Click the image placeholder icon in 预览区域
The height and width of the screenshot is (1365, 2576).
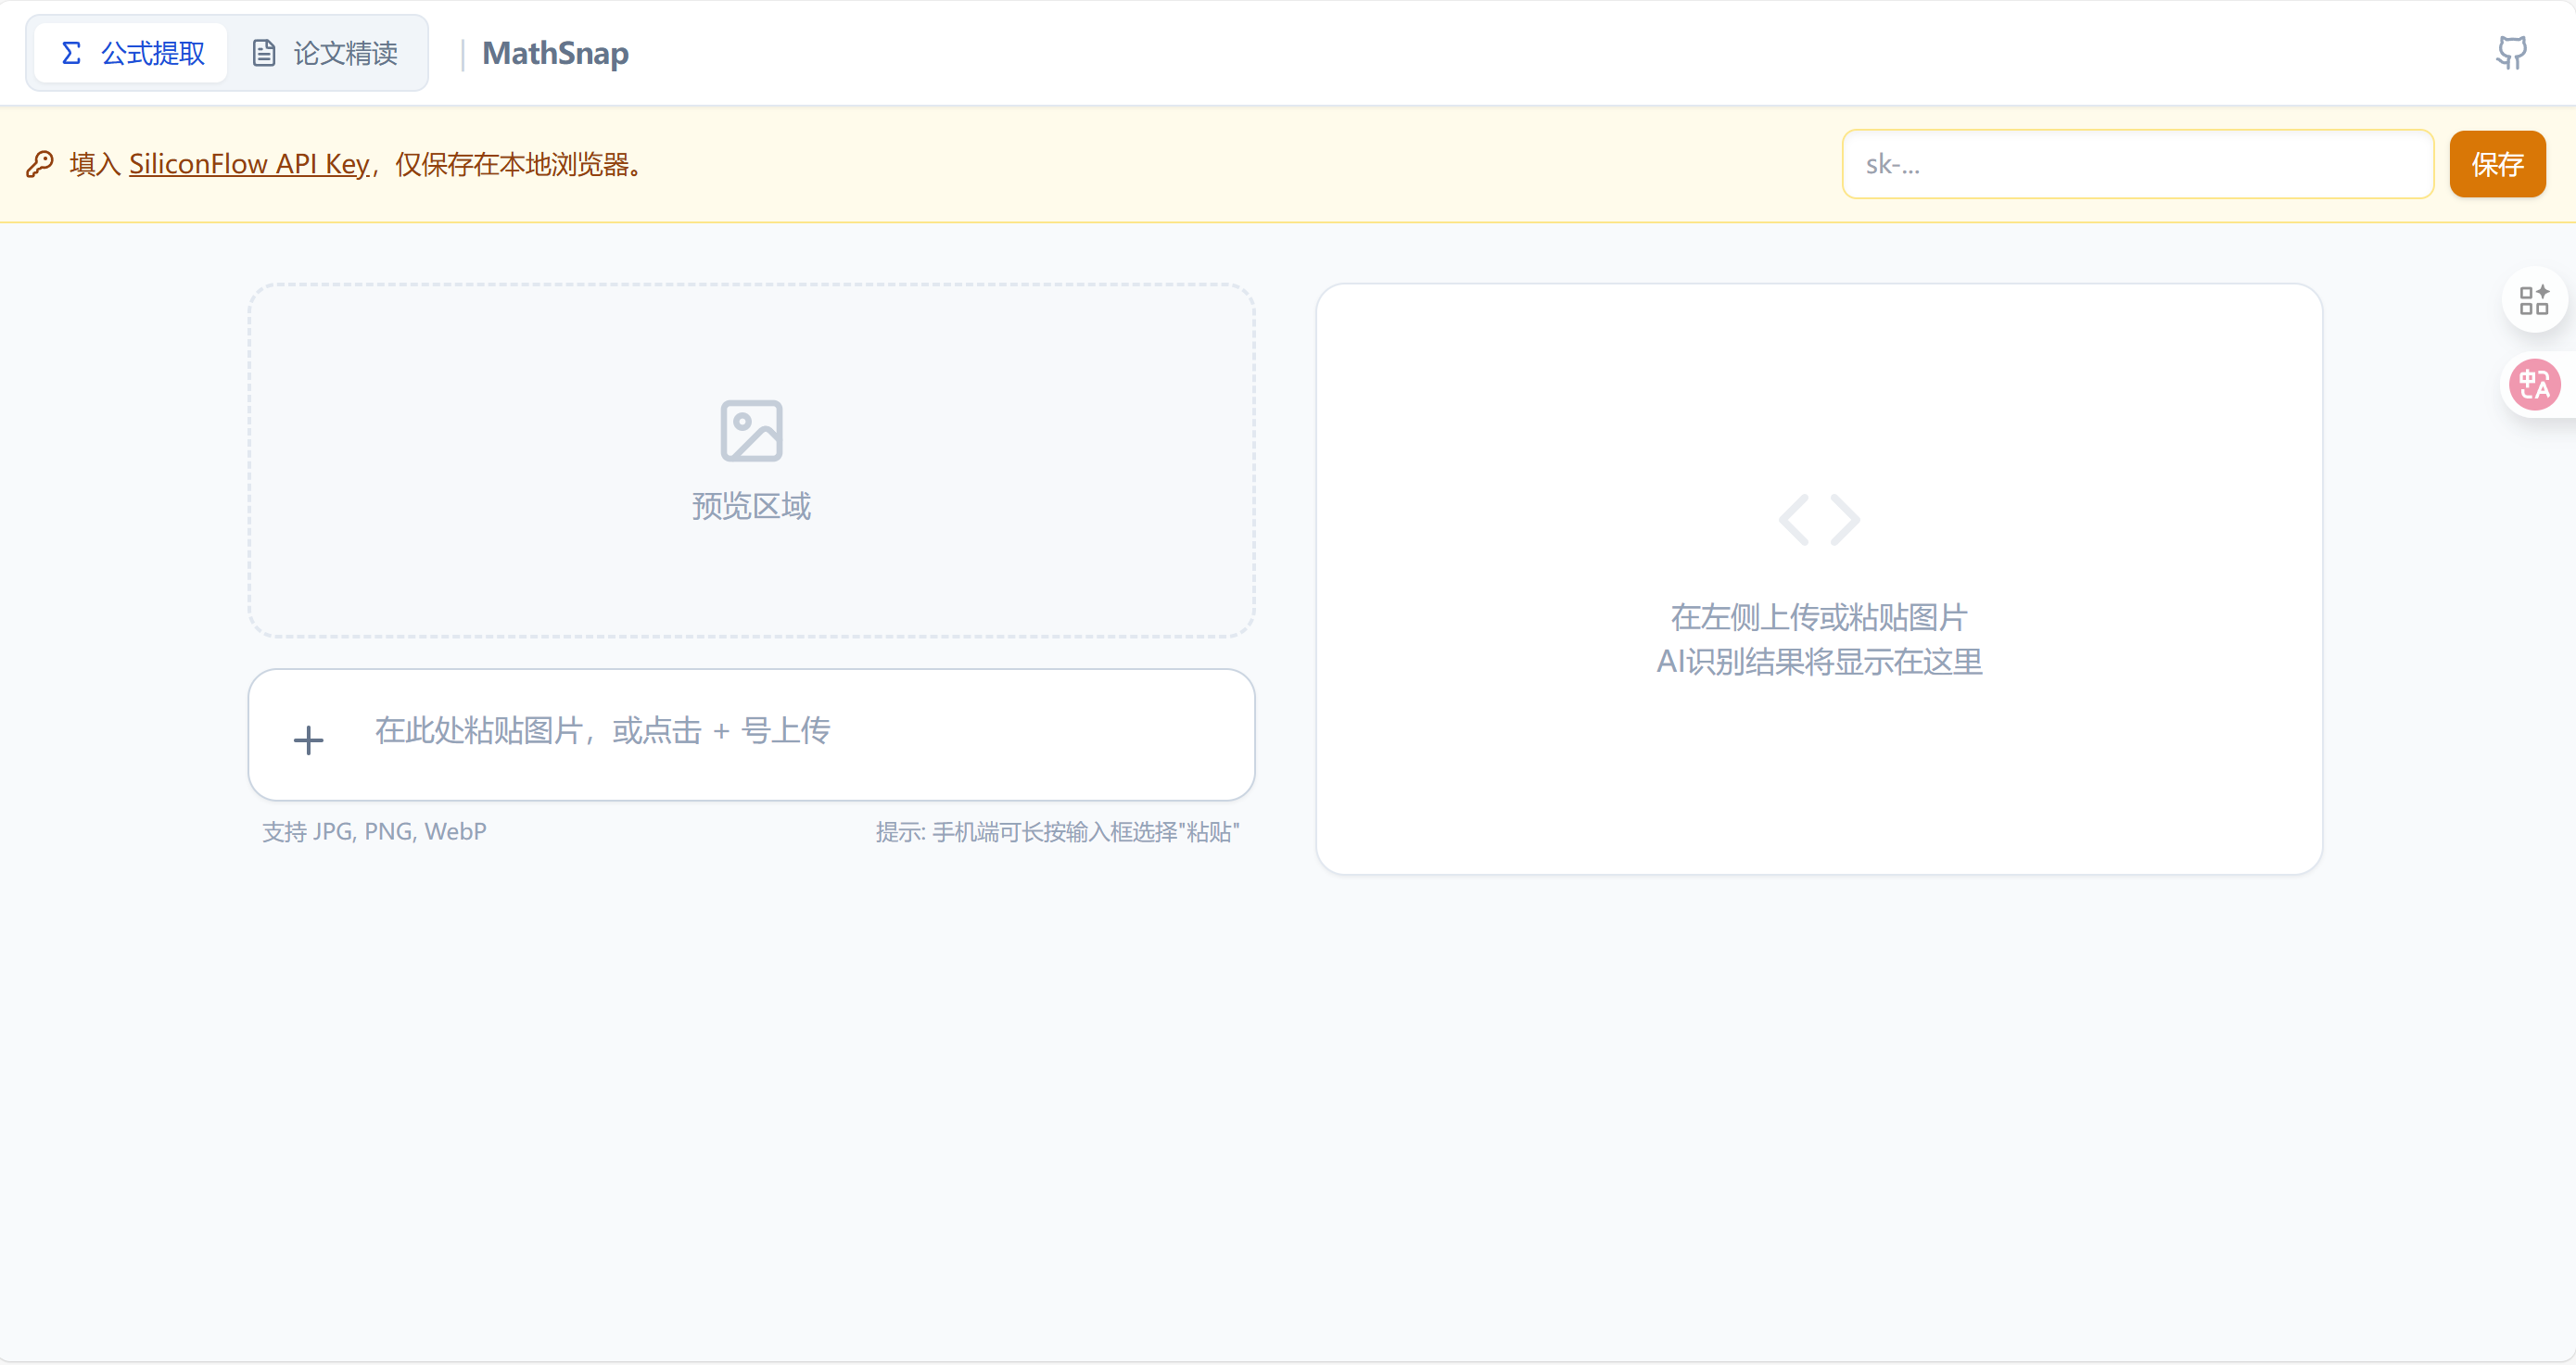click(x=753, y=430)
